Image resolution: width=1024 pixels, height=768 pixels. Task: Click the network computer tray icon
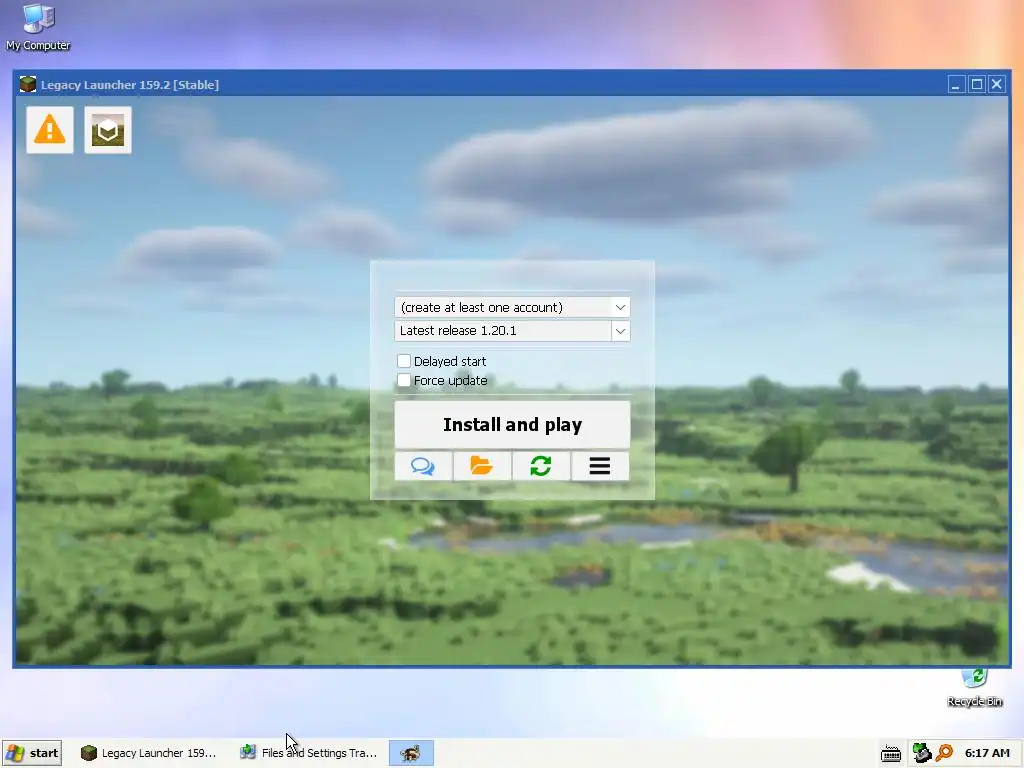(x=921, y=753)
